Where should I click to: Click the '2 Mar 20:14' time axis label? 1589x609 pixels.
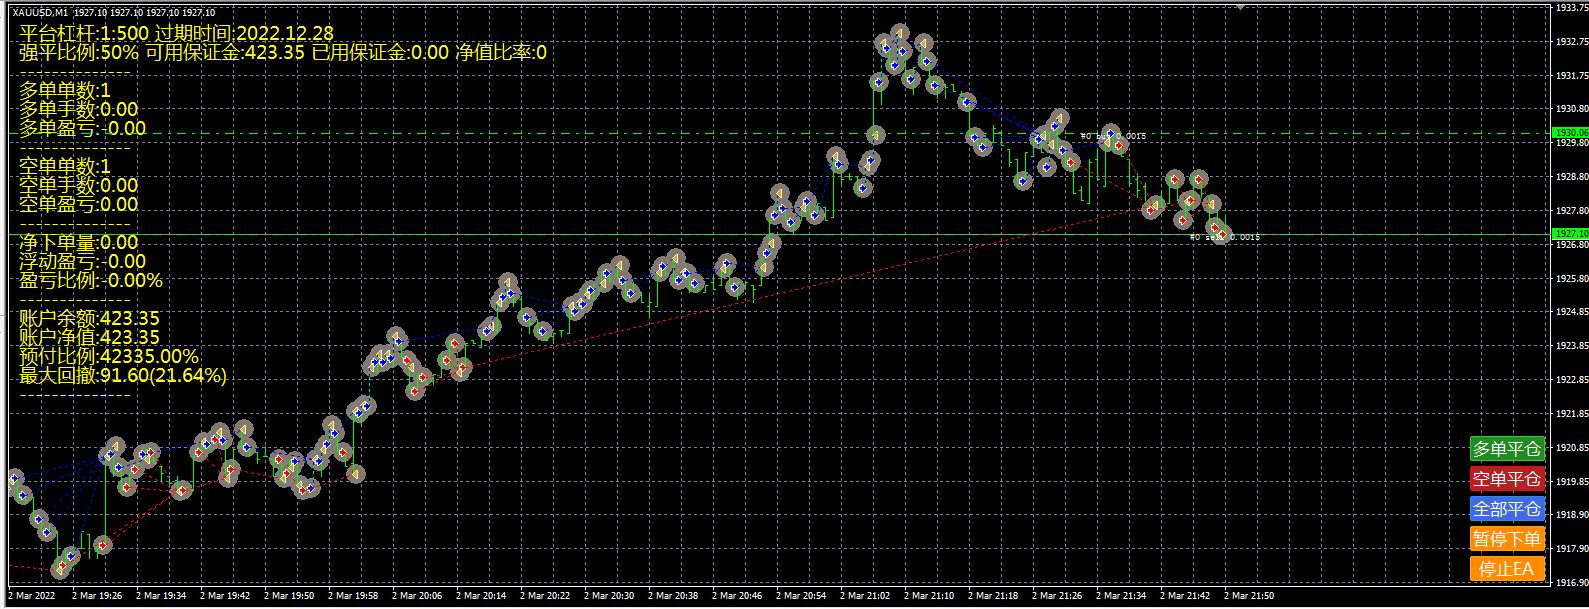pyautogui.click(x=480, y=595)
